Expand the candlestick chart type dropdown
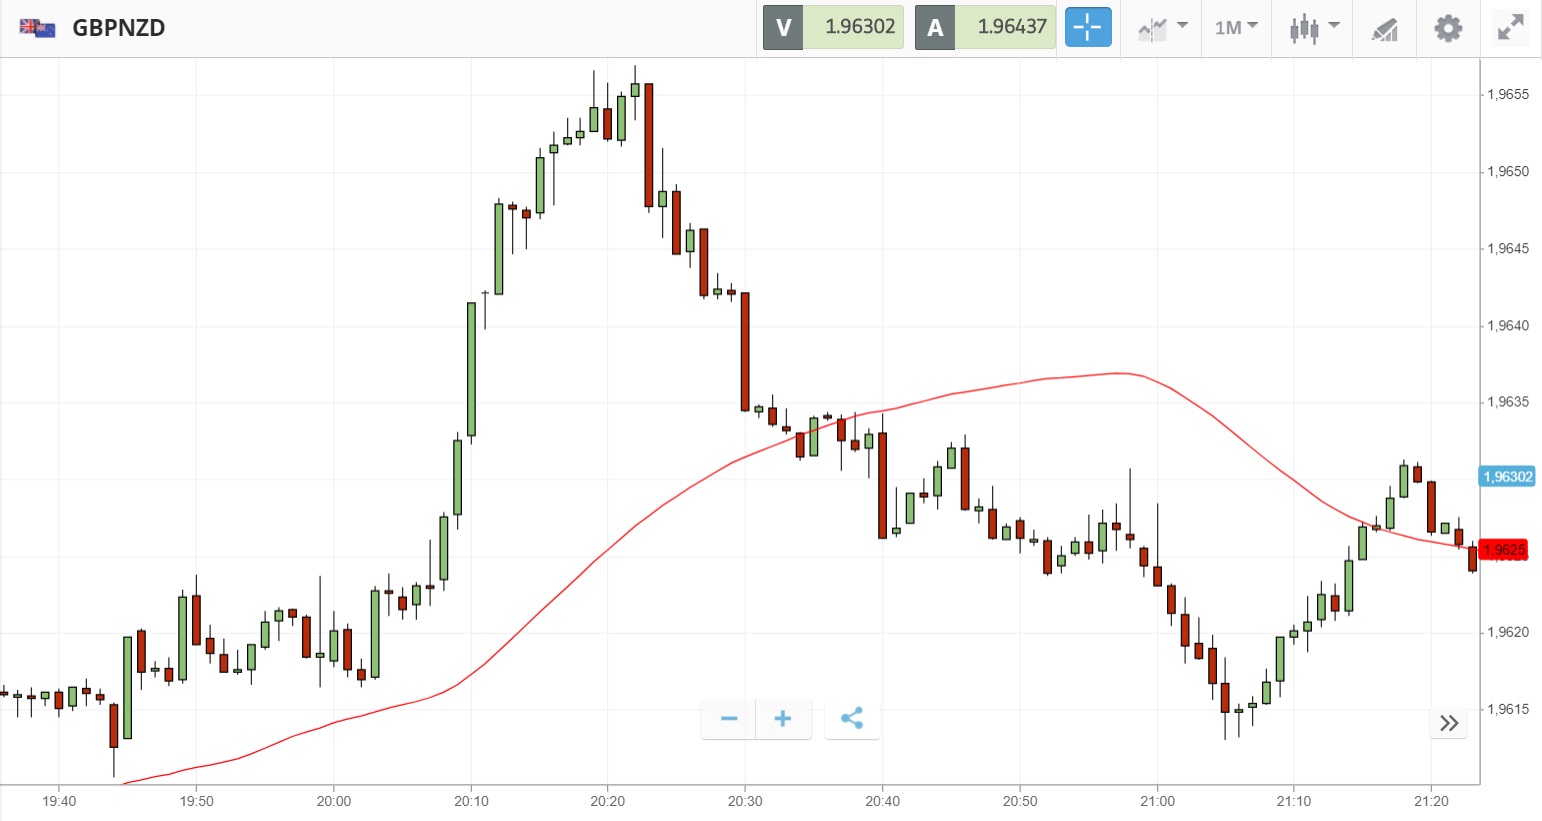1542x821 pixels. (x=1313, y=27)
